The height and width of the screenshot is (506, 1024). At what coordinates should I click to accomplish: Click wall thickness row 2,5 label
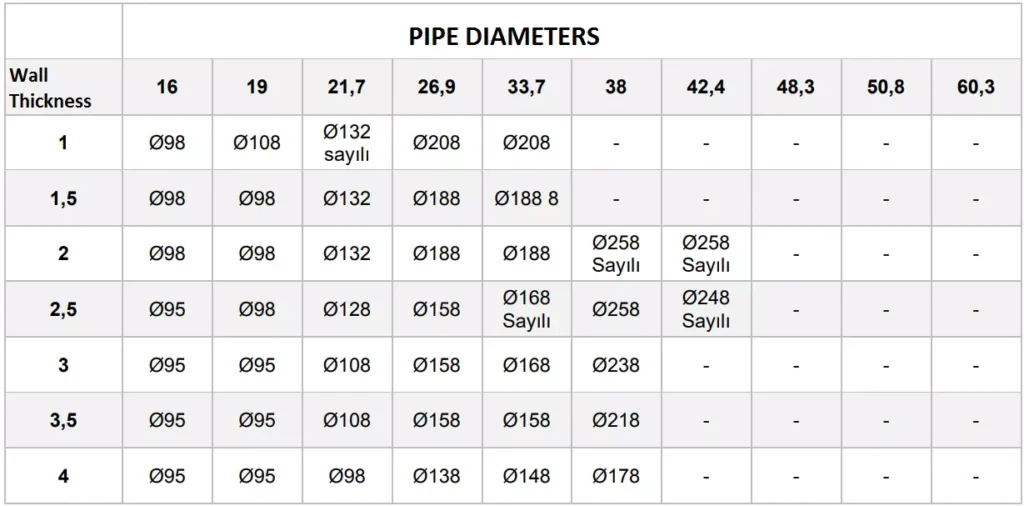click(63, 309)
